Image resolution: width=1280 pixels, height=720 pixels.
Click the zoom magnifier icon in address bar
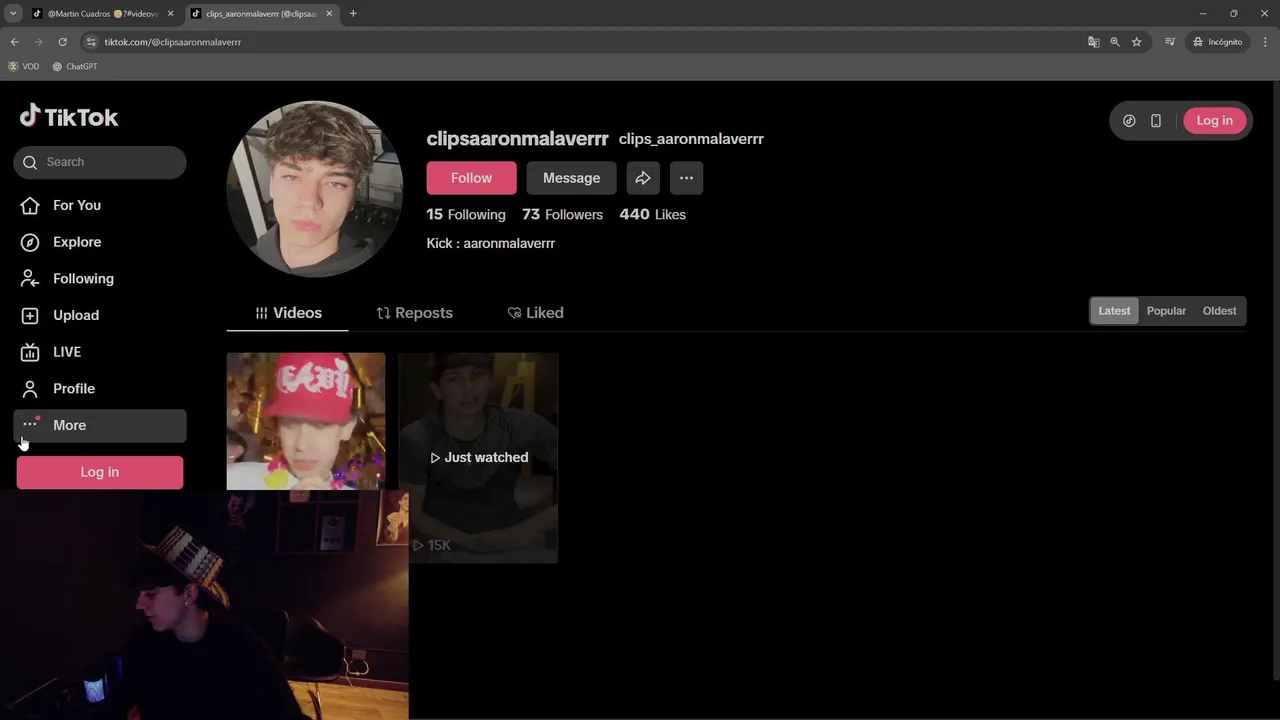pos(1115,42)
